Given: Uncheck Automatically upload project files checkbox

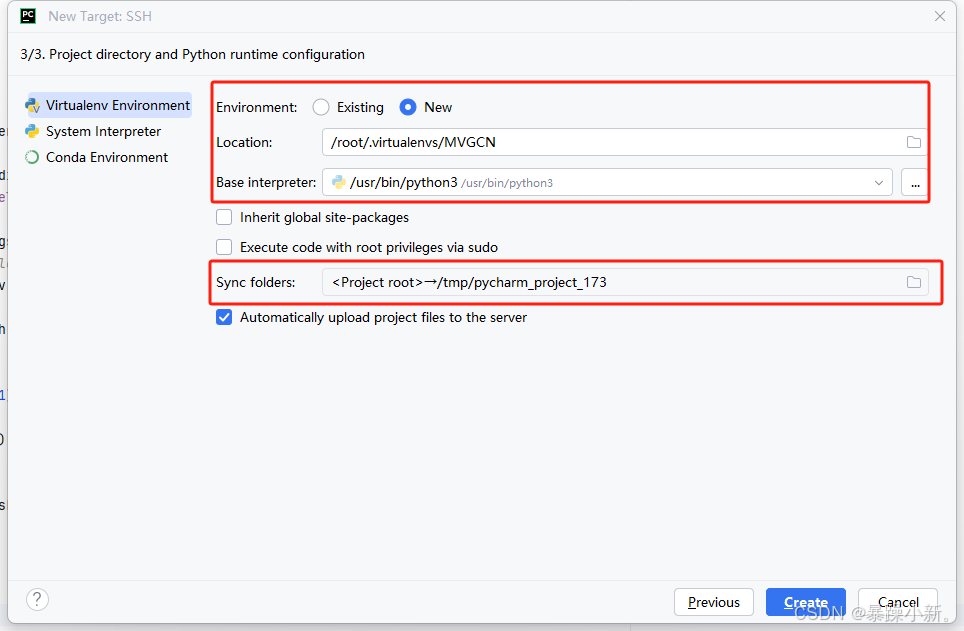Looking at the screenshot, I should point(224,317).
